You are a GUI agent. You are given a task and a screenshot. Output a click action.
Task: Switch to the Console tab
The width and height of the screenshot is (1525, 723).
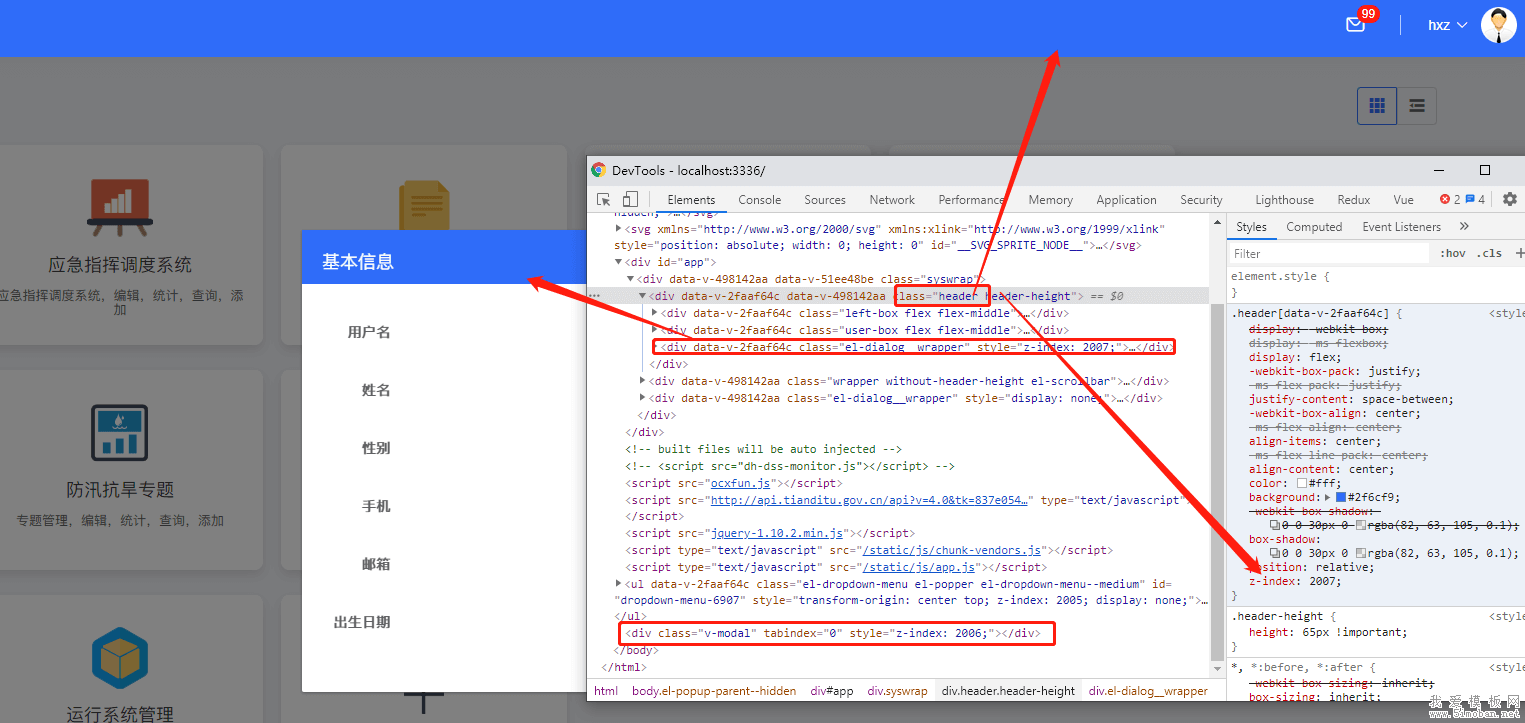[759, 200]
